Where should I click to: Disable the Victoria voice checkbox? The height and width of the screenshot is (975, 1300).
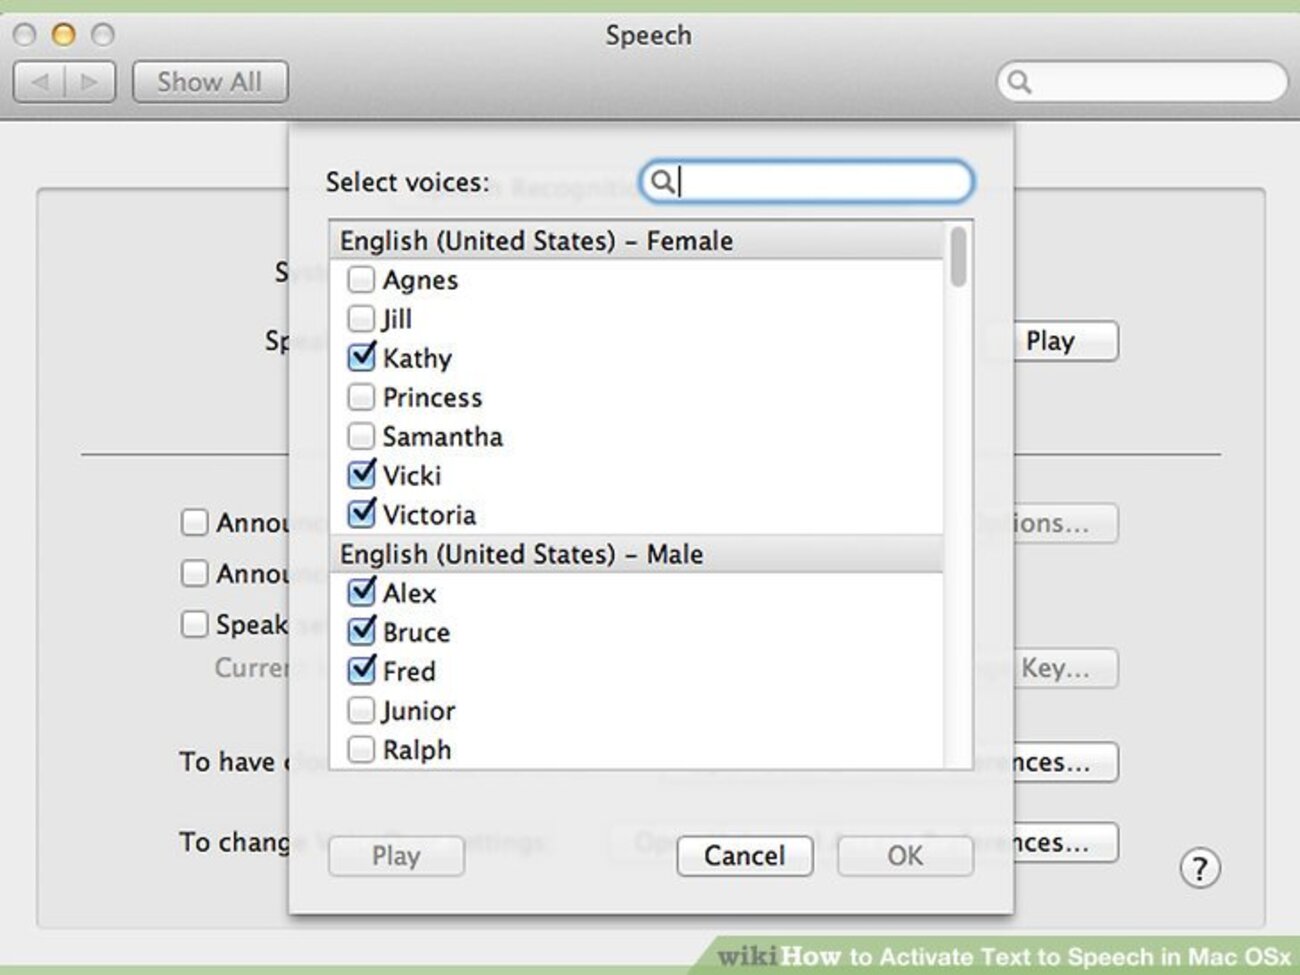[x=361, y=514]
